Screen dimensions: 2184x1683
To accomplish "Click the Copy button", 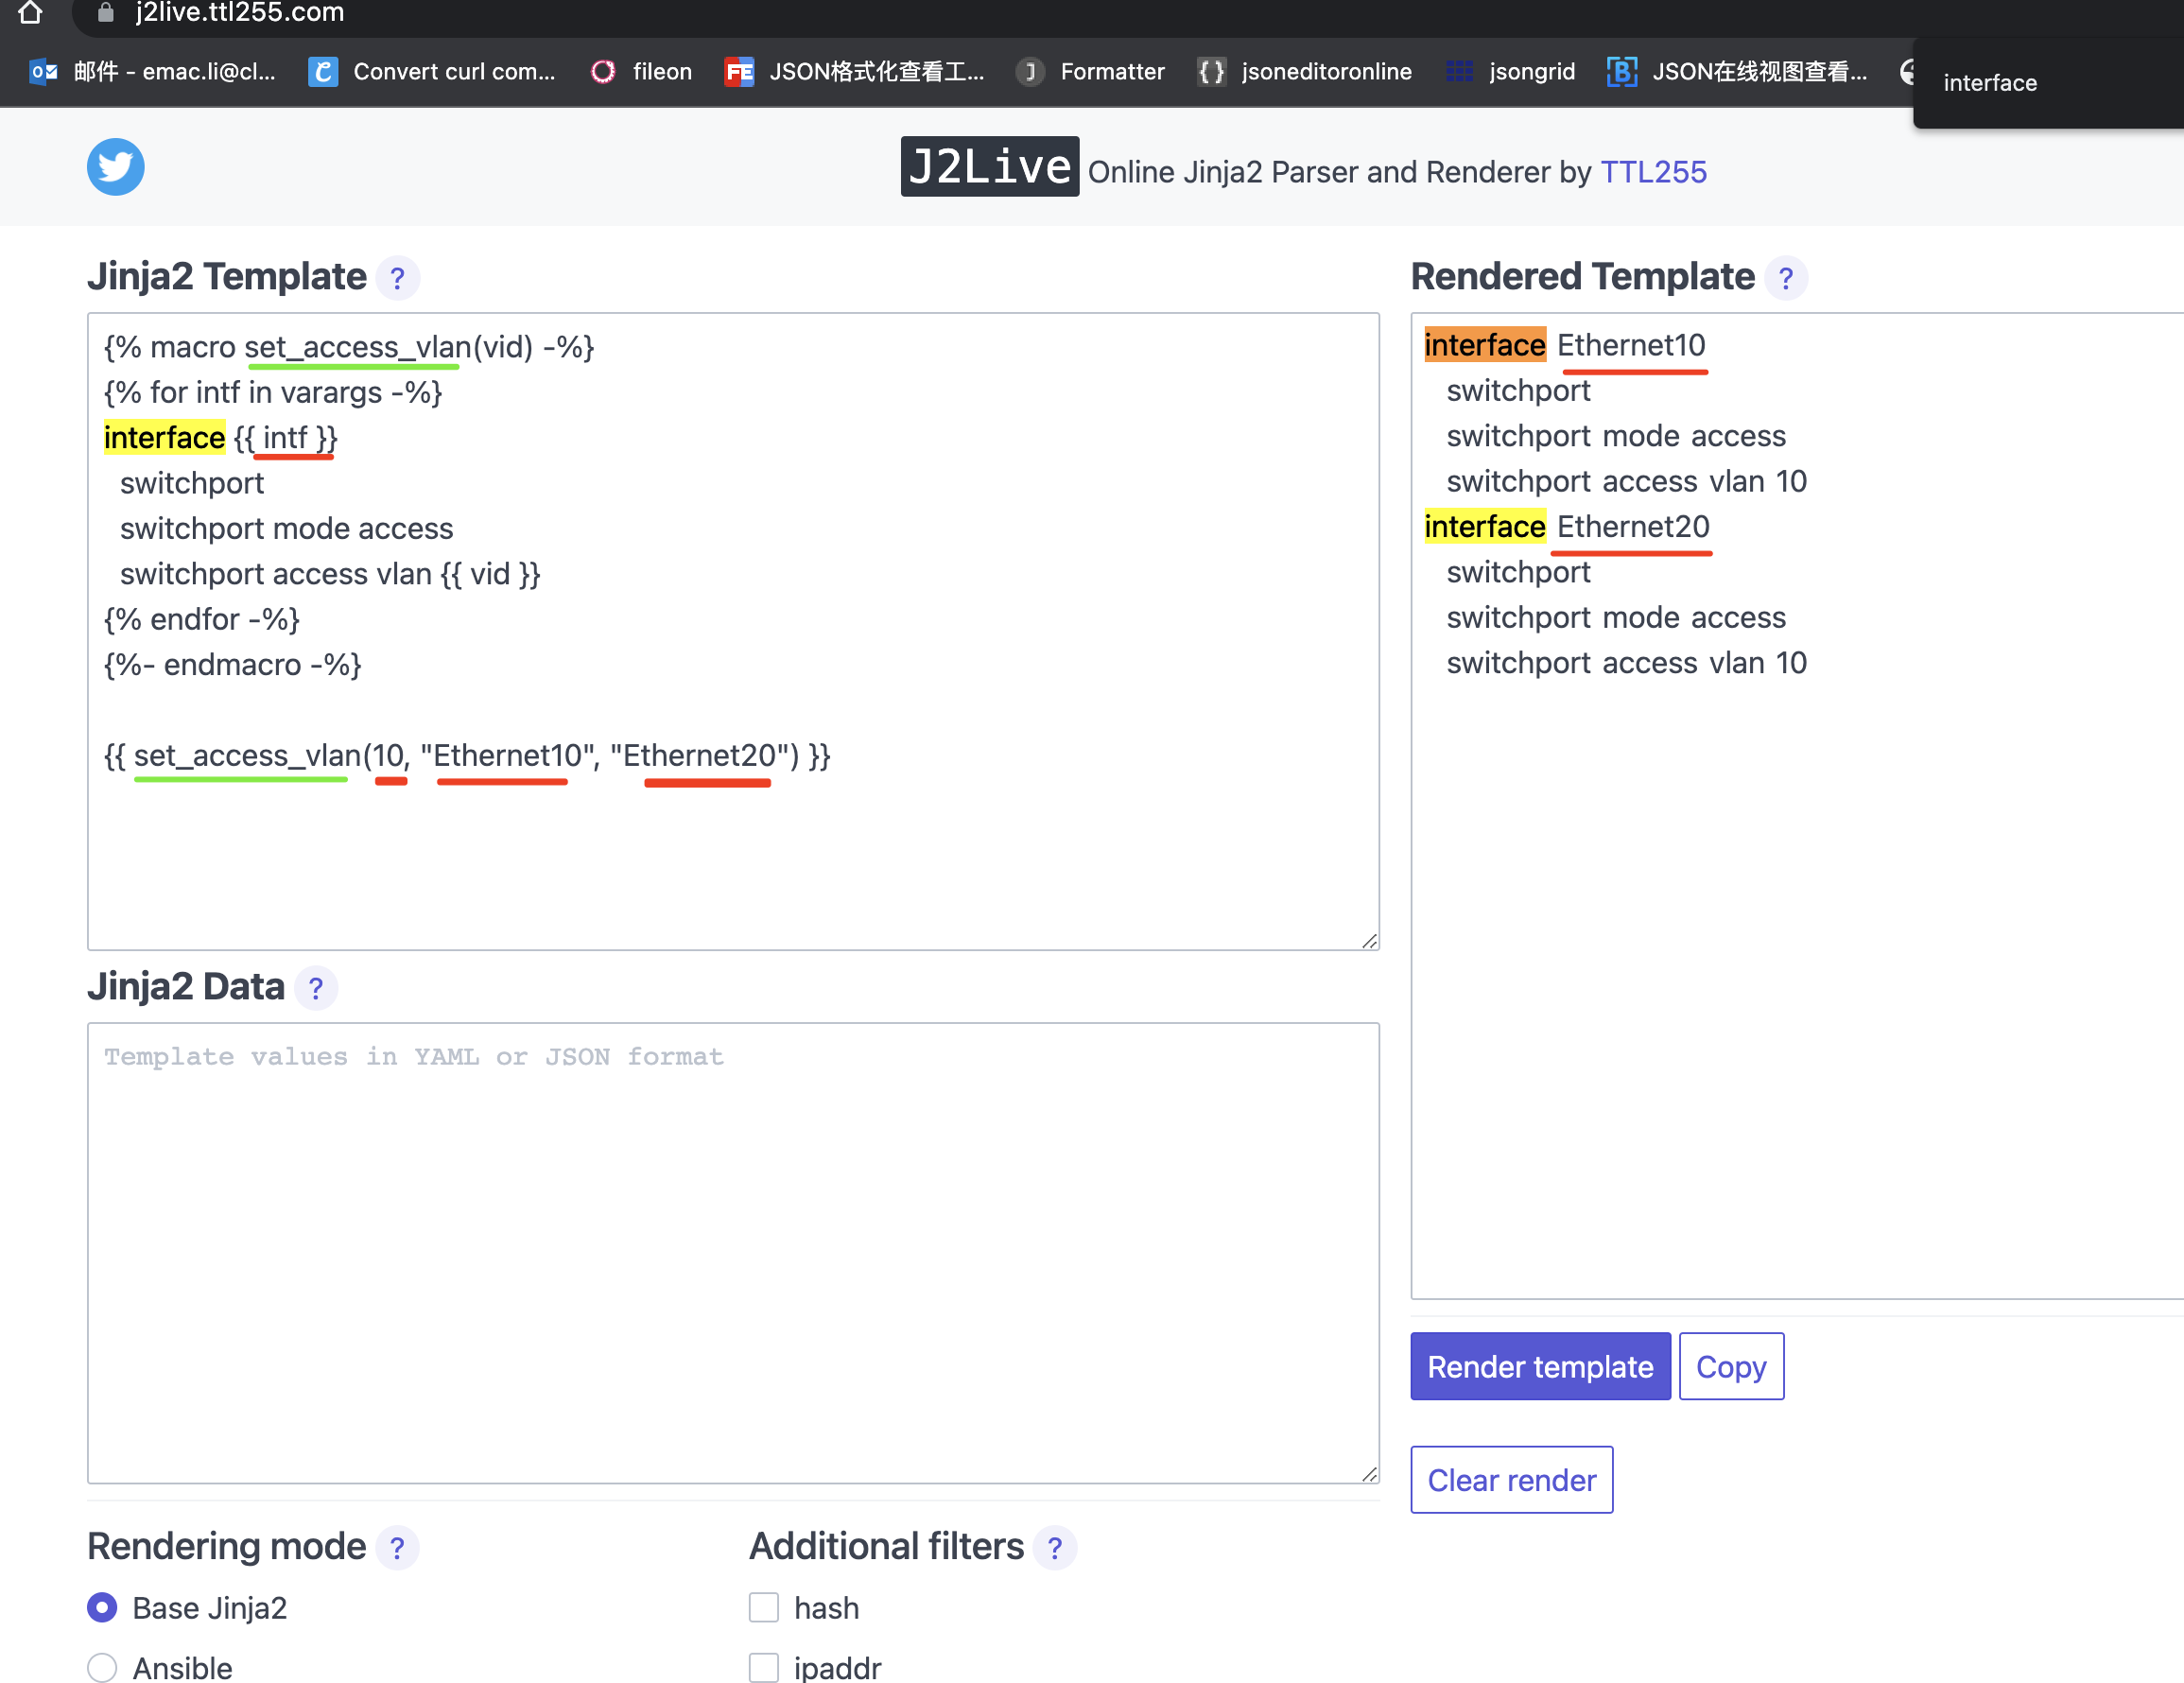I will (x=1730, y=1366).
